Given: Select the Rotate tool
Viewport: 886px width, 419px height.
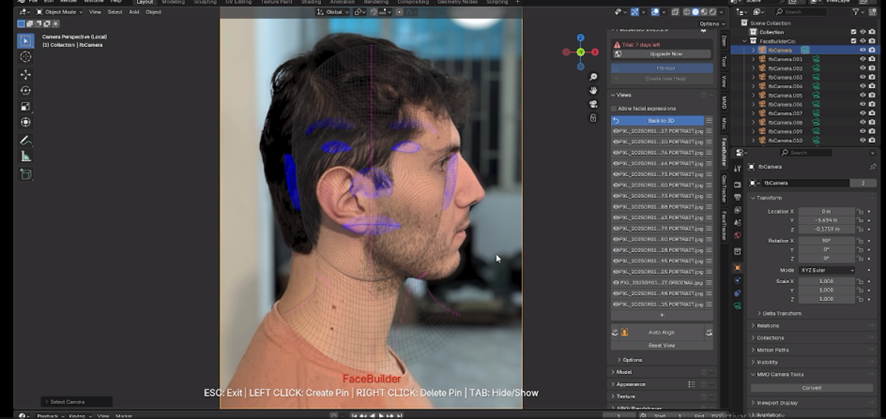Looking at the screenshot, I should [26, 90].
